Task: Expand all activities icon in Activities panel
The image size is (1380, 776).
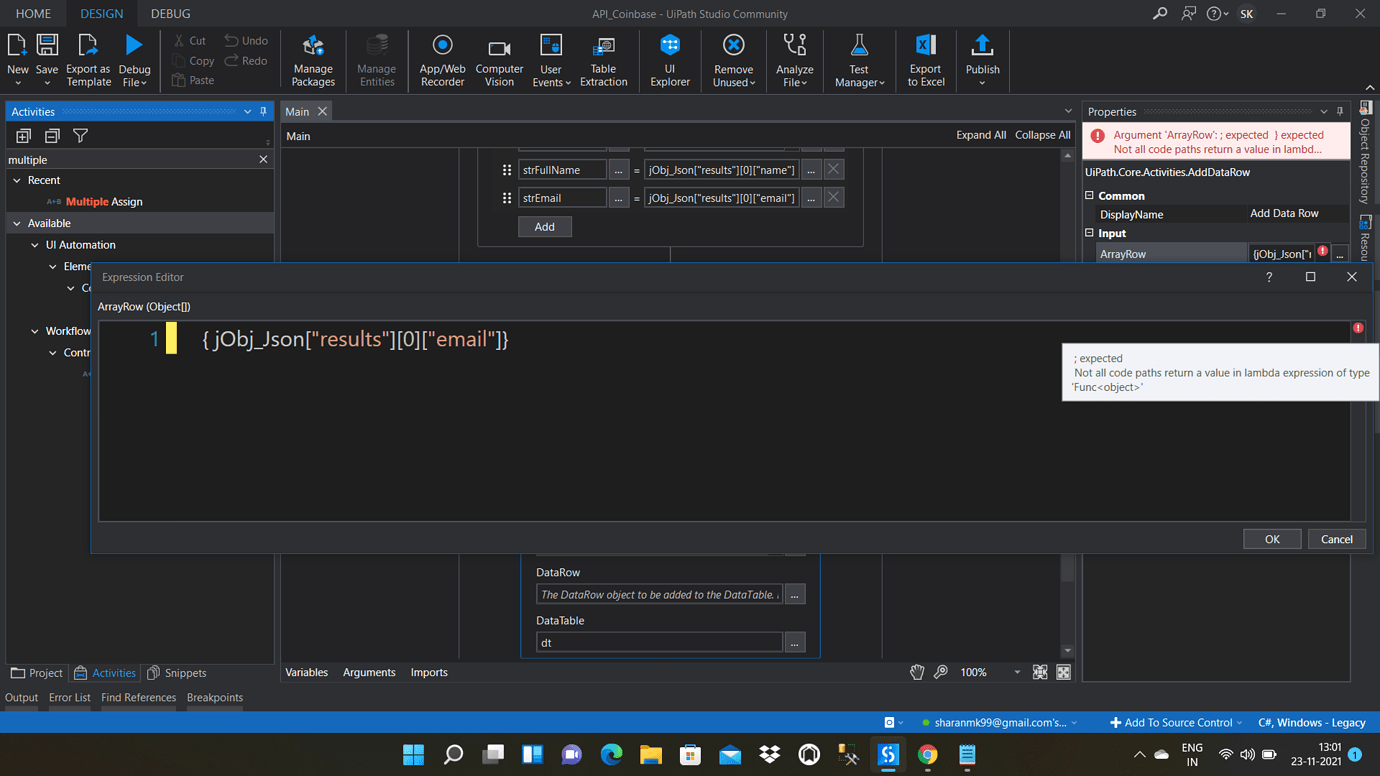Action: tap(23, 136)
